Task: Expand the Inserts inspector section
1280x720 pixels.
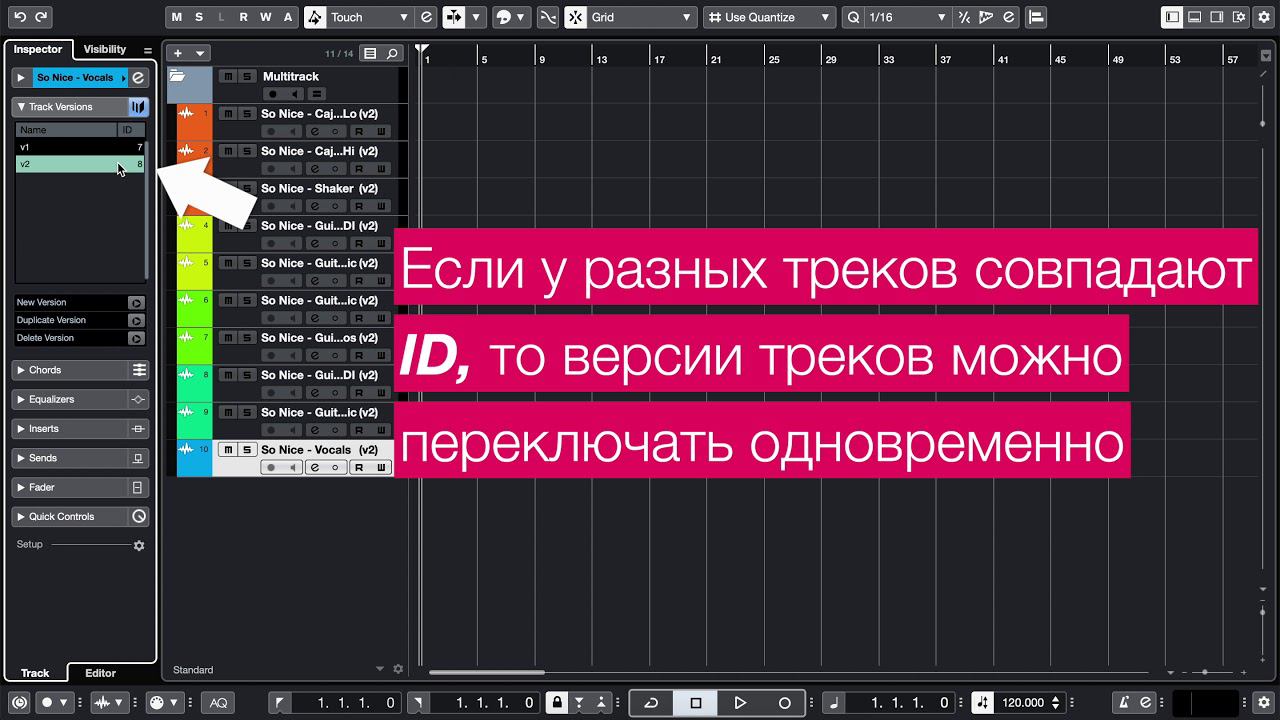Action: [x=21, y=428]
